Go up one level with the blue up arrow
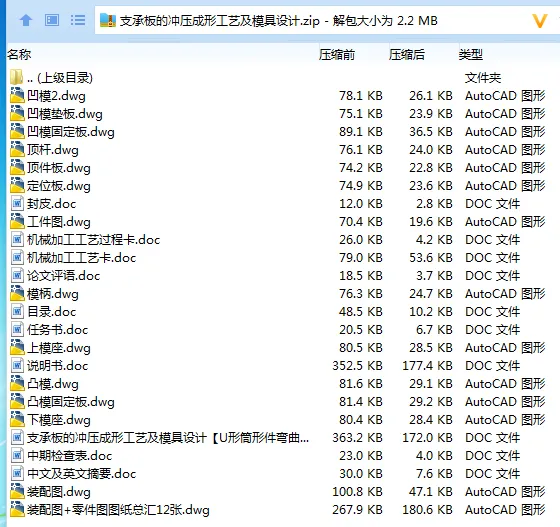 pos(26,20)
